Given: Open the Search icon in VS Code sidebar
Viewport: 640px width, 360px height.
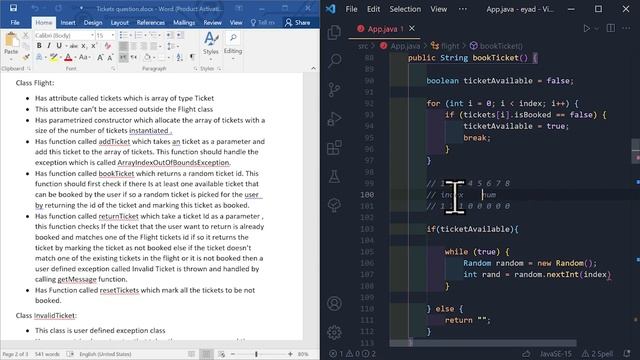Looking at the screenshot, I should click(334, 60).
